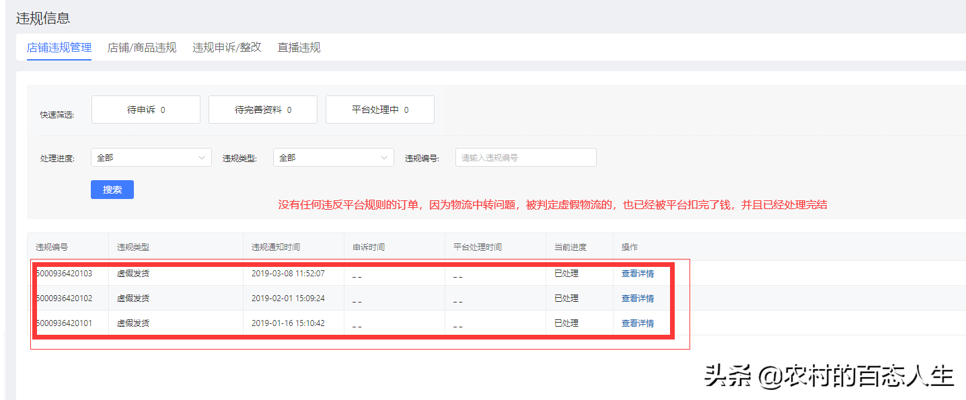Switch to the 店铺/商品违规 tab
The height and width of the screenshot is (400, 966).
142,47
